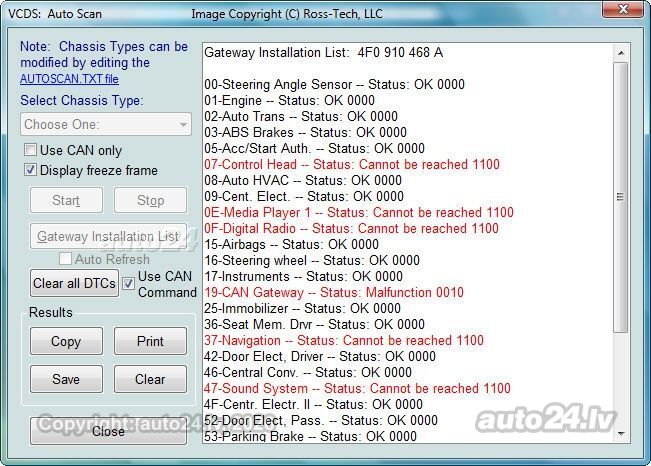This screenshot has height=466, width=651.
Task: Close the Auto Scan dialog via Close button
Action: [x=108, y=431]
